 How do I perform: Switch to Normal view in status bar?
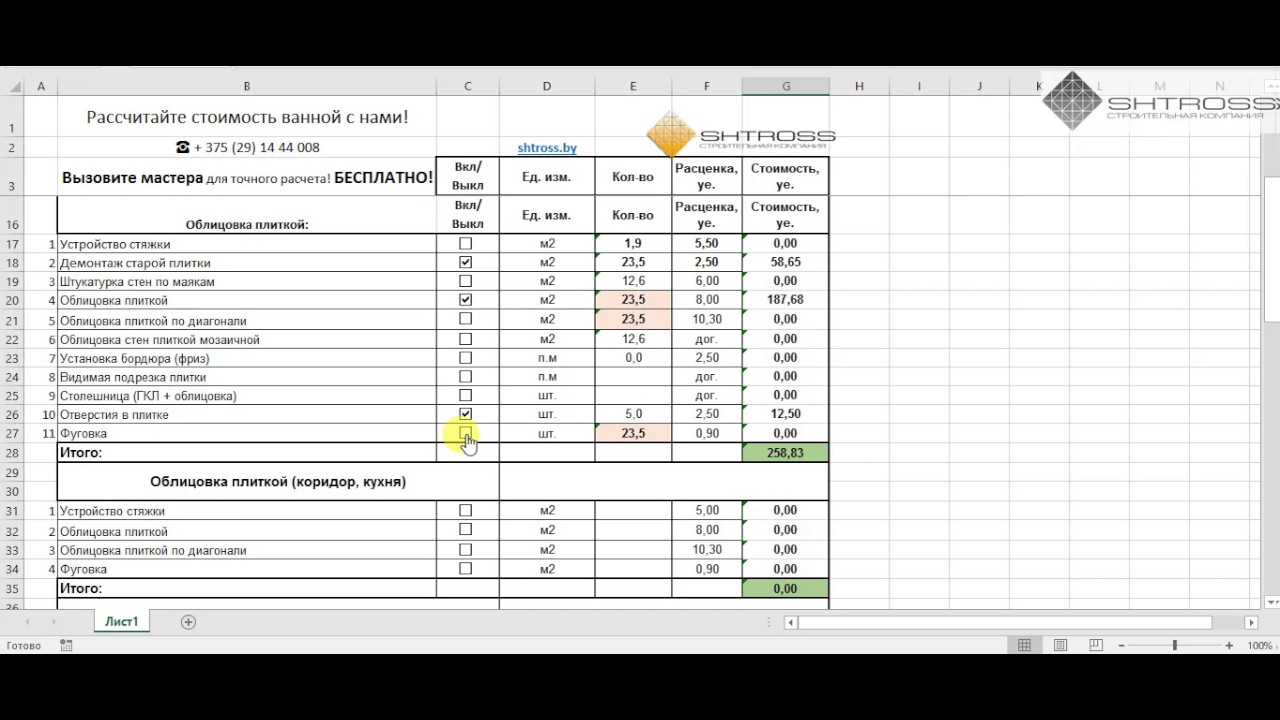click(1024, 646)
